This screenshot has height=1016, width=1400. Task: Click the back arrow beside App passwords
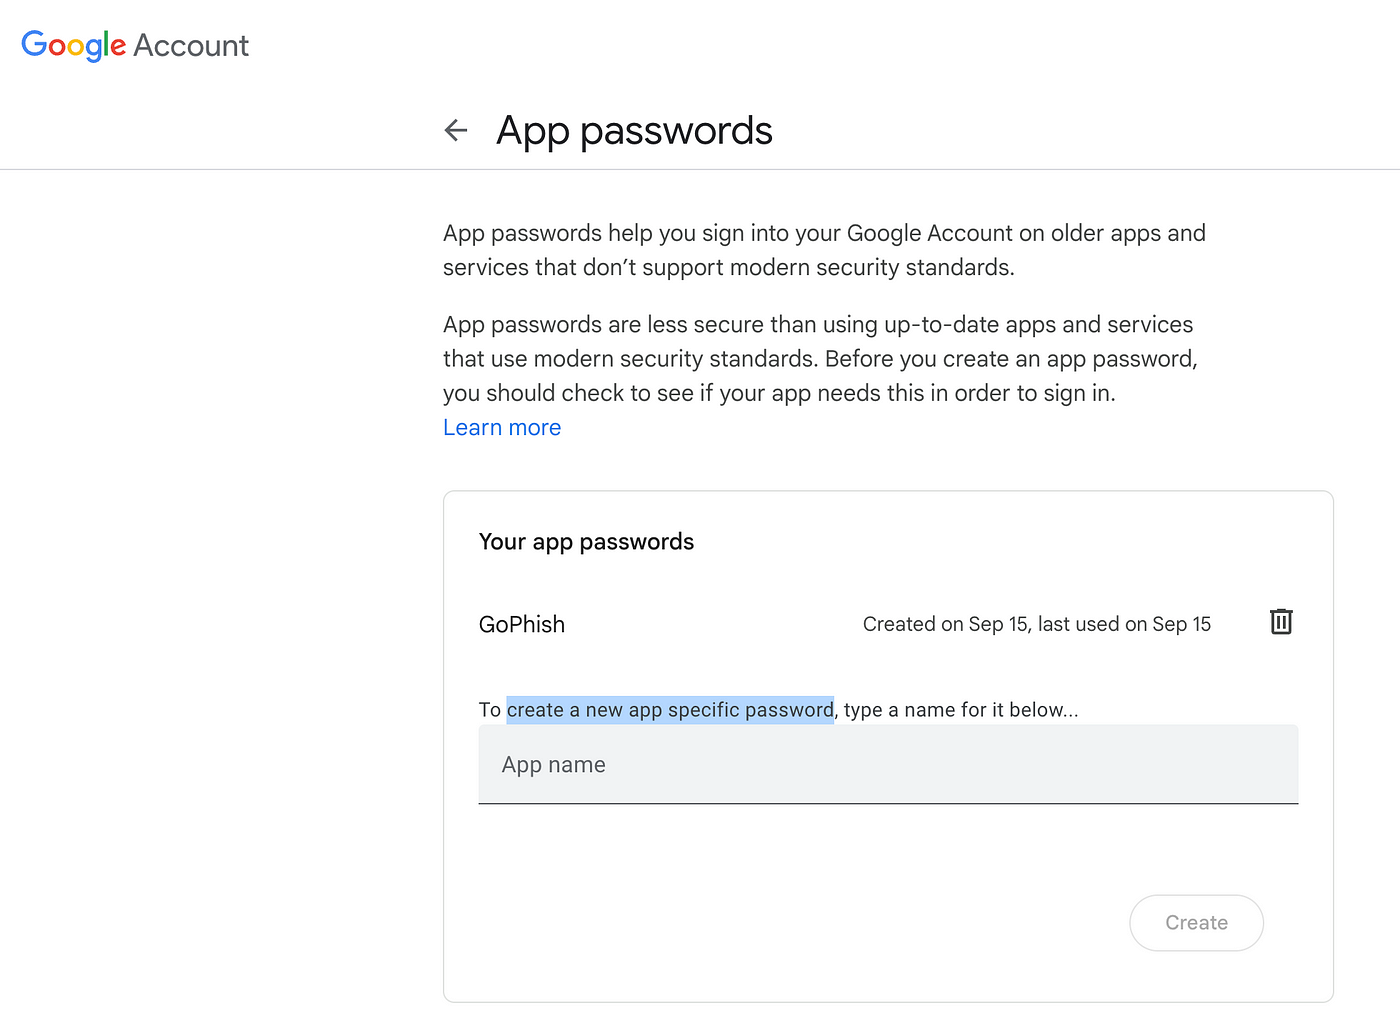pos(456,130)
